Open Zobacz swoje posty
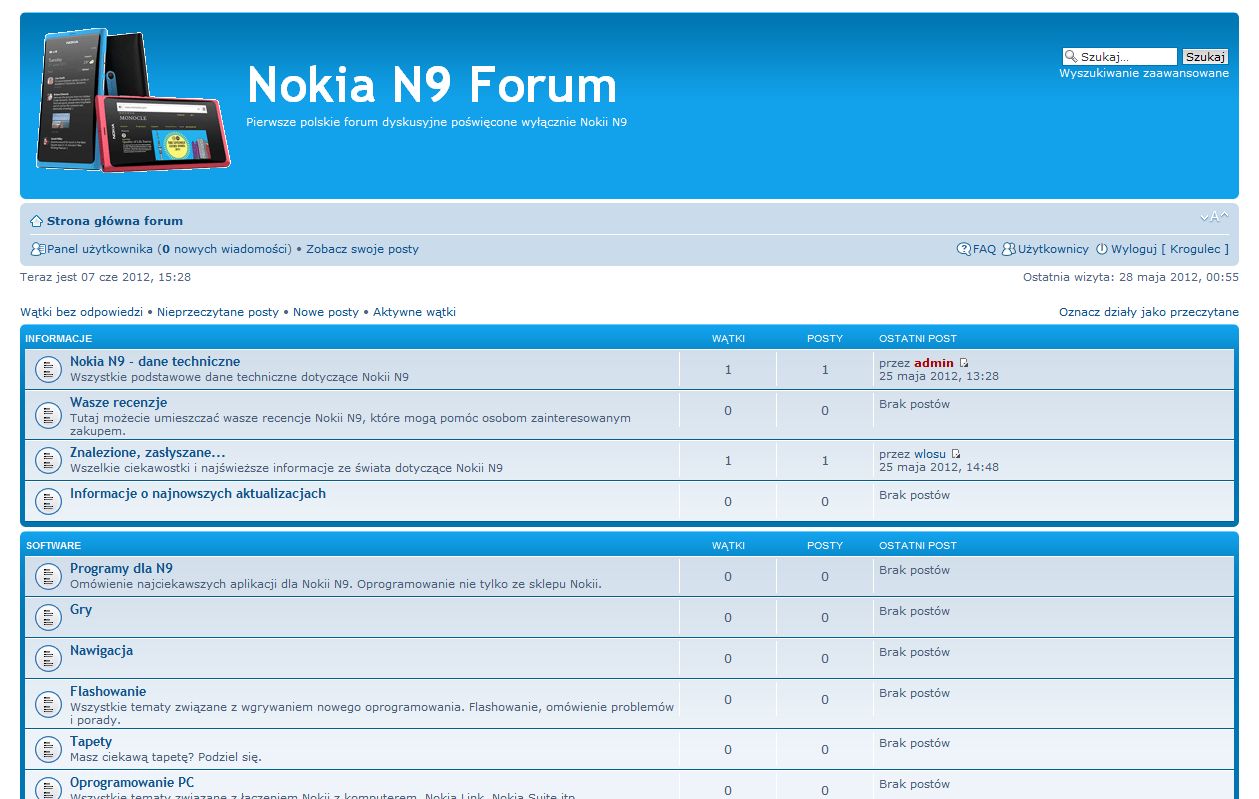 [x=362, y=249]
